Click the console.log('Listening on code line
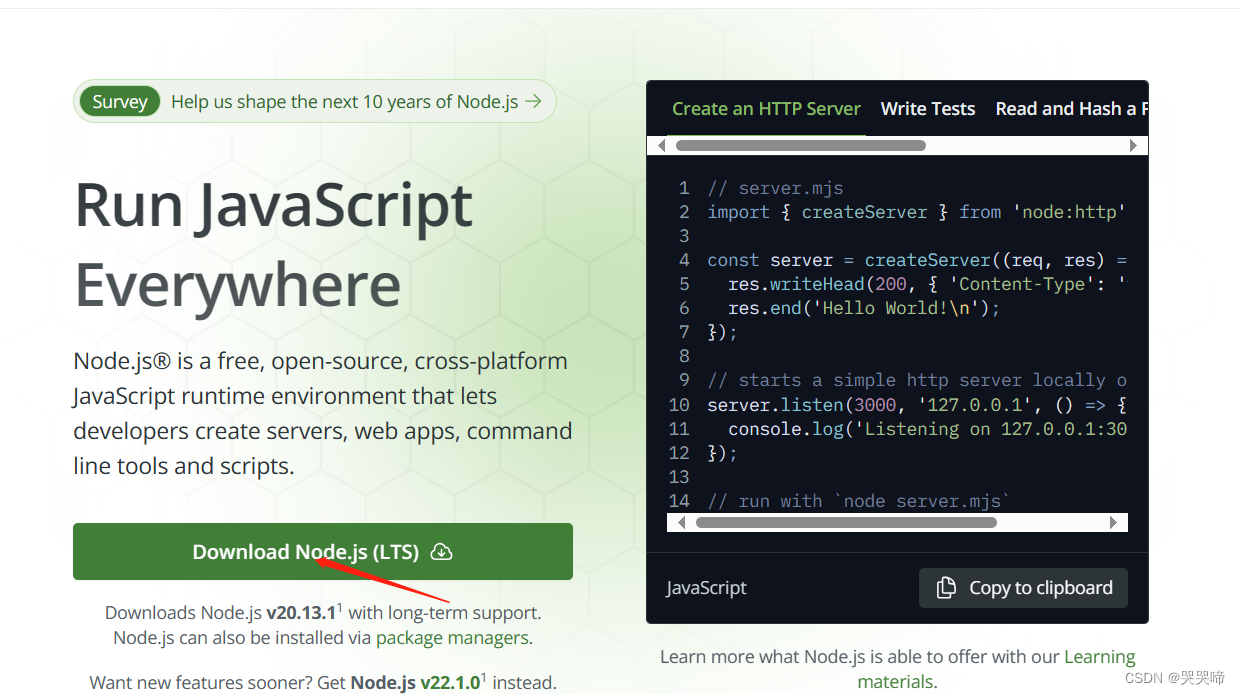 928,429
